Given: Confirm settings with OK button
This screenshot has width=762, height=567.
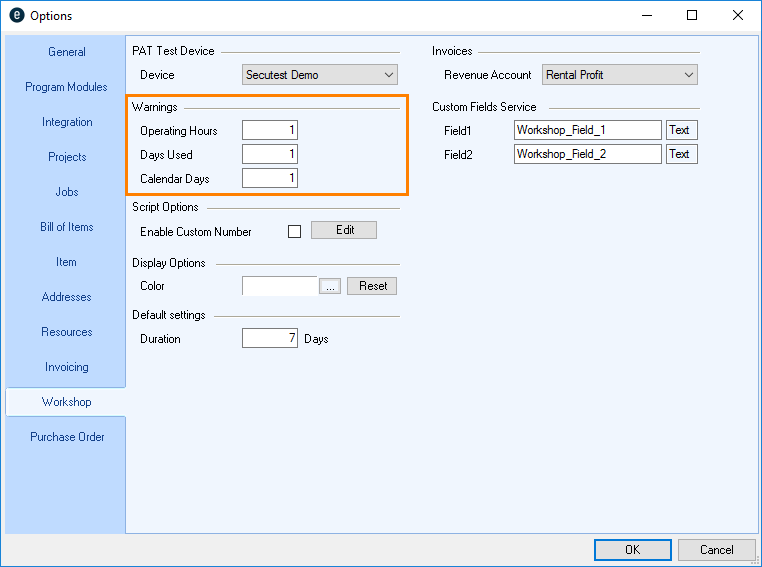Looking at the screenshot, I should pyautogui.click(x=632, y=550).
